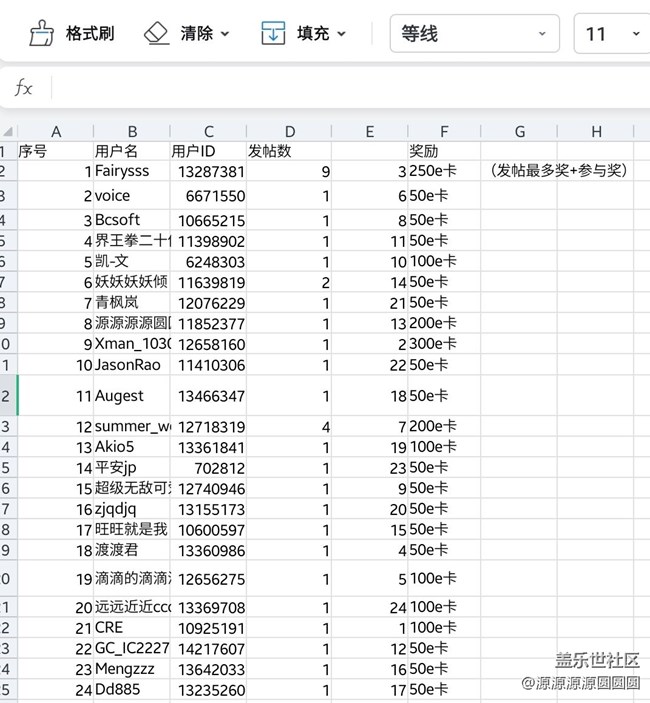Select column A header

56,132
